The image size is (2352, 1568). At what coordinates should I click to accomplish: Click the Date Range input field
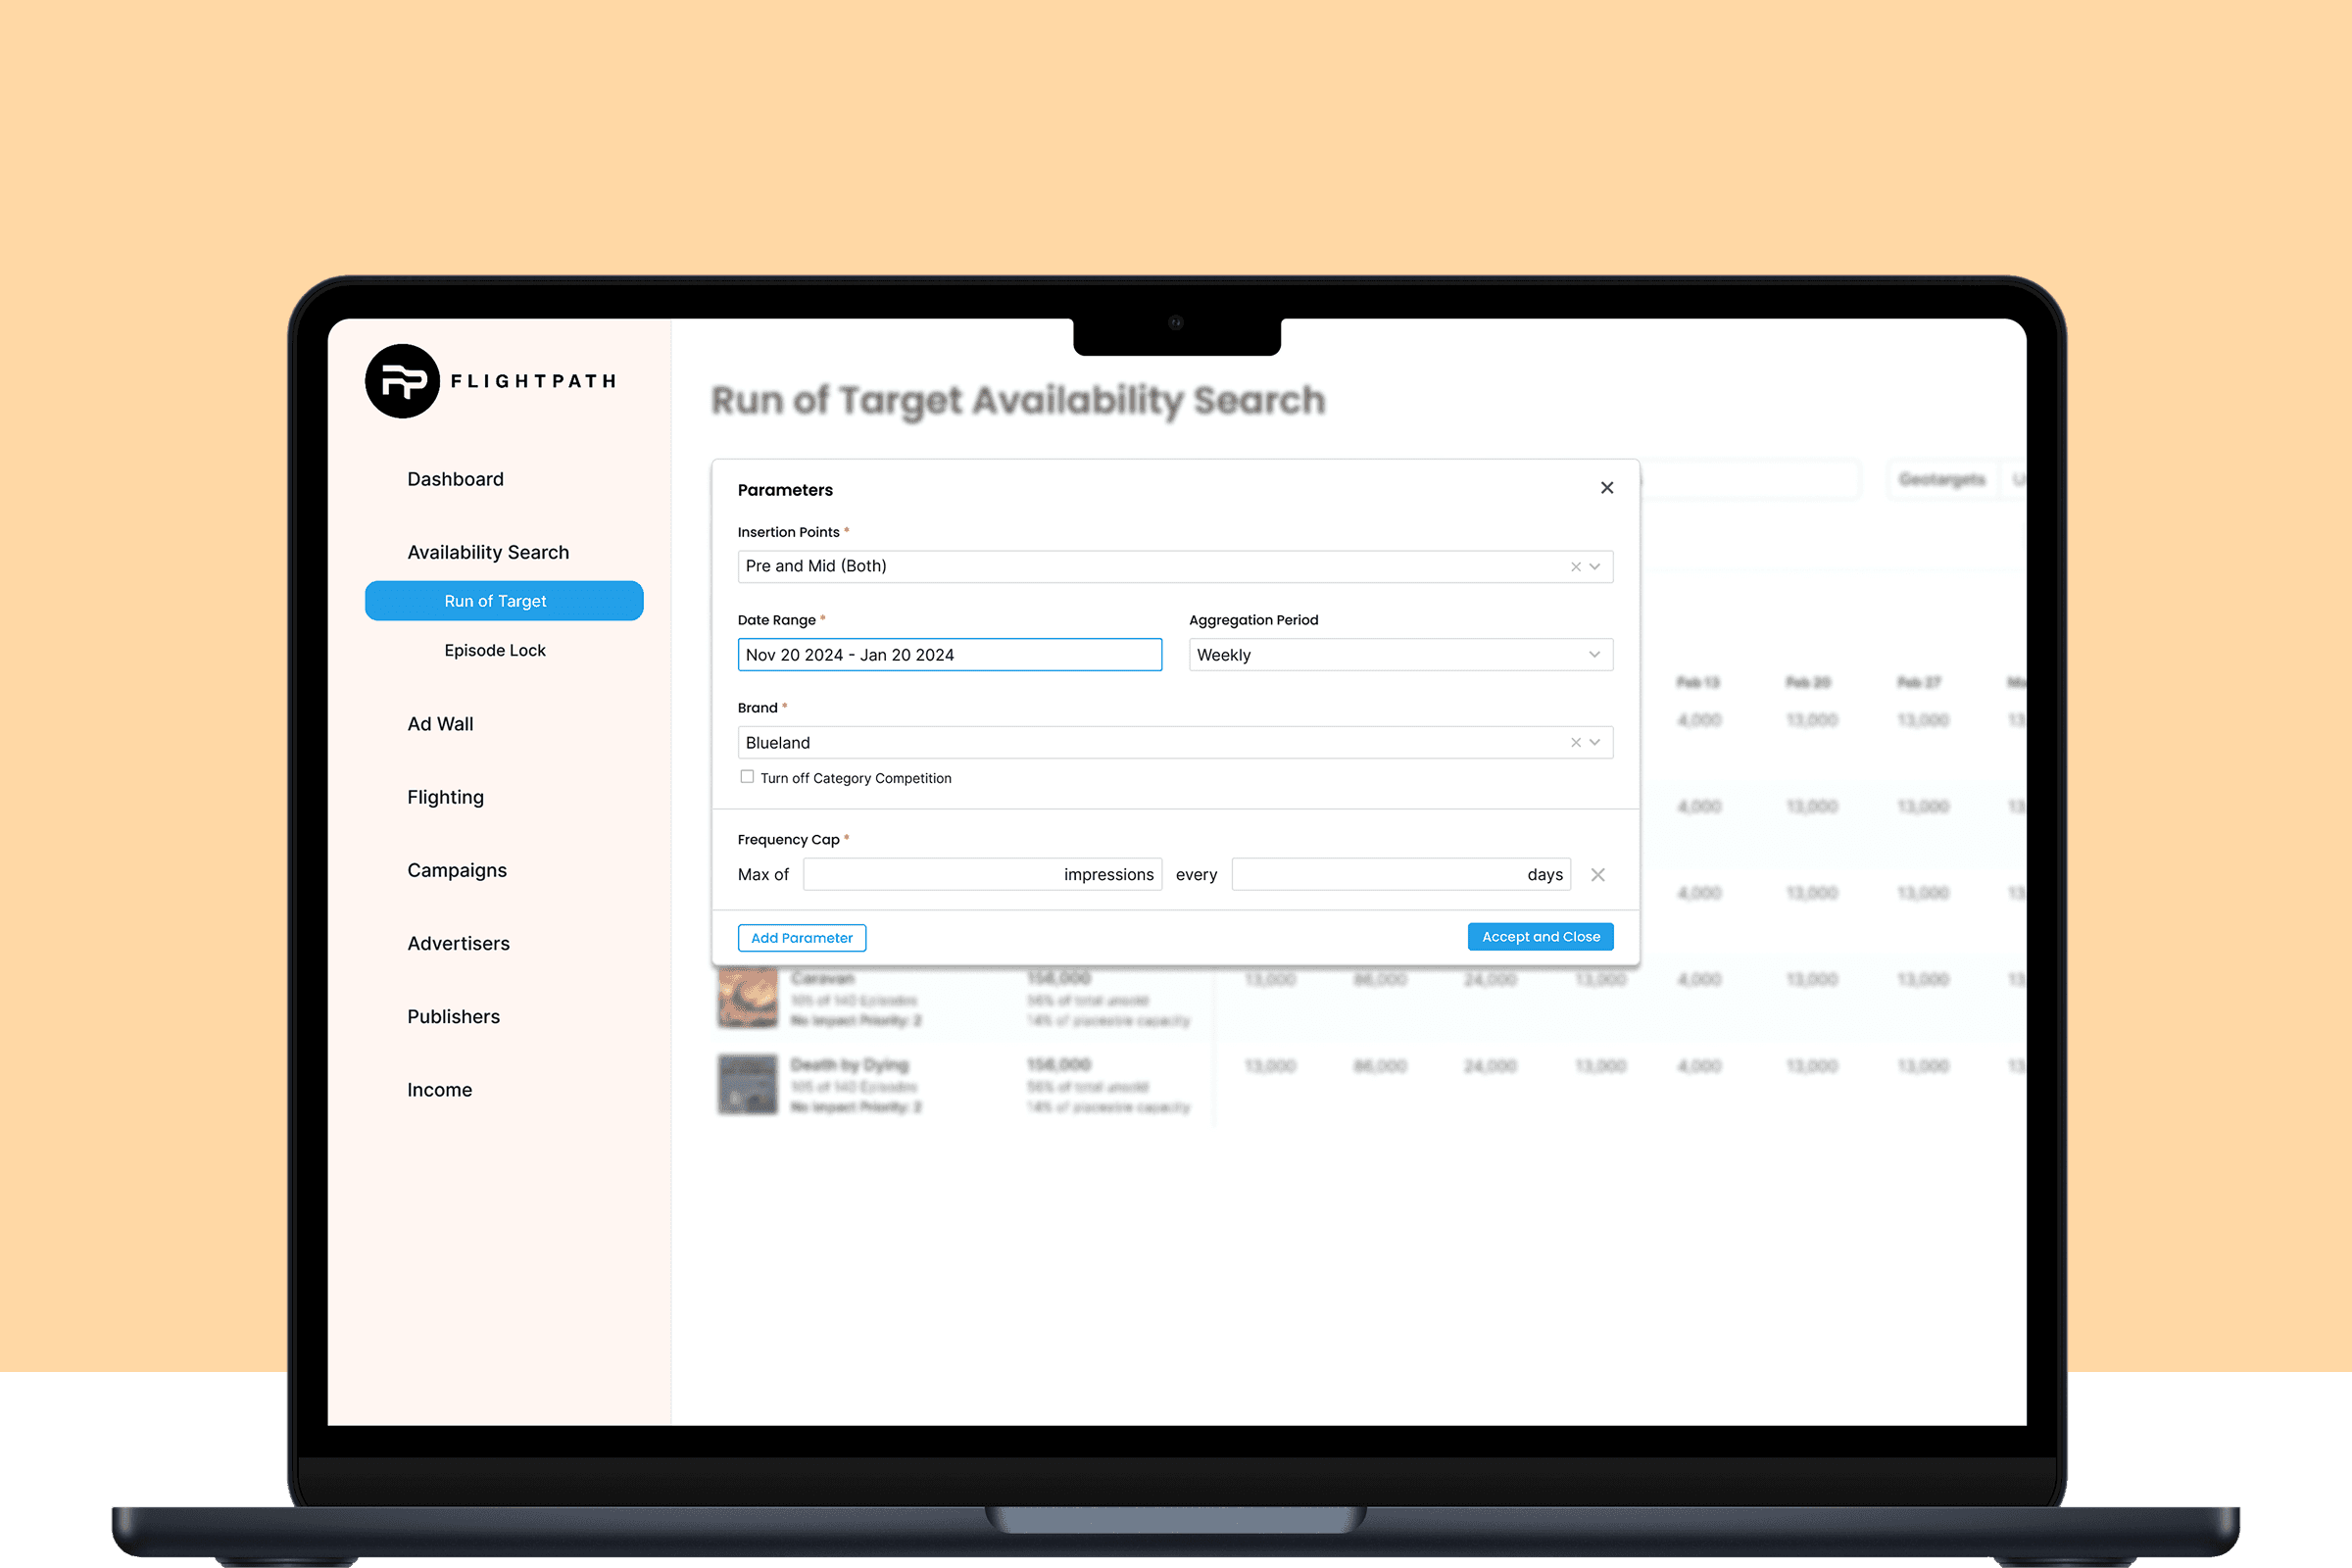pyautogui.click(x=948, y=655)
